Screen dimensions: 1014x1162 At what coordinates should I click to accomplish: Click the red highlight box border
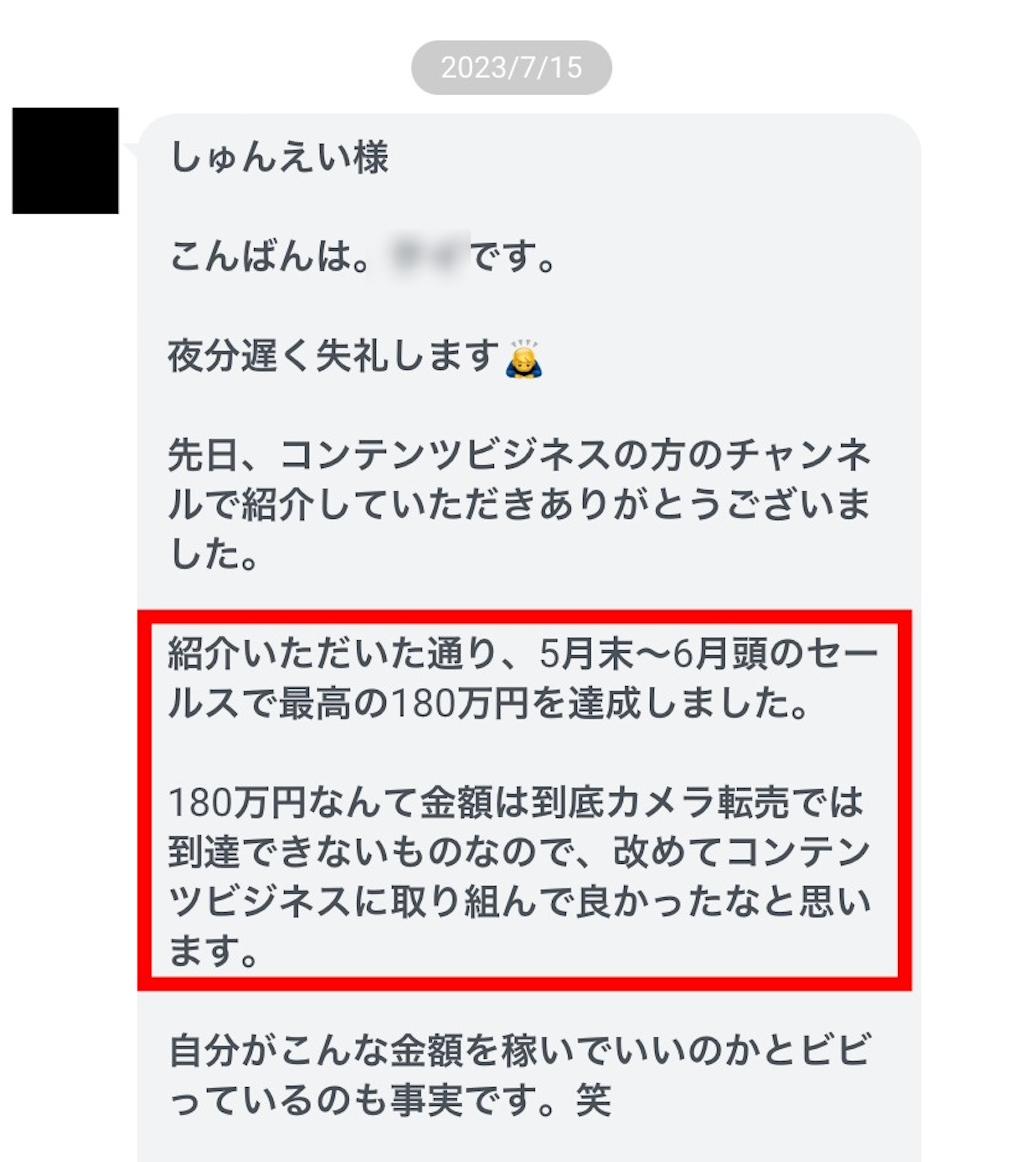tap(525, 617)
